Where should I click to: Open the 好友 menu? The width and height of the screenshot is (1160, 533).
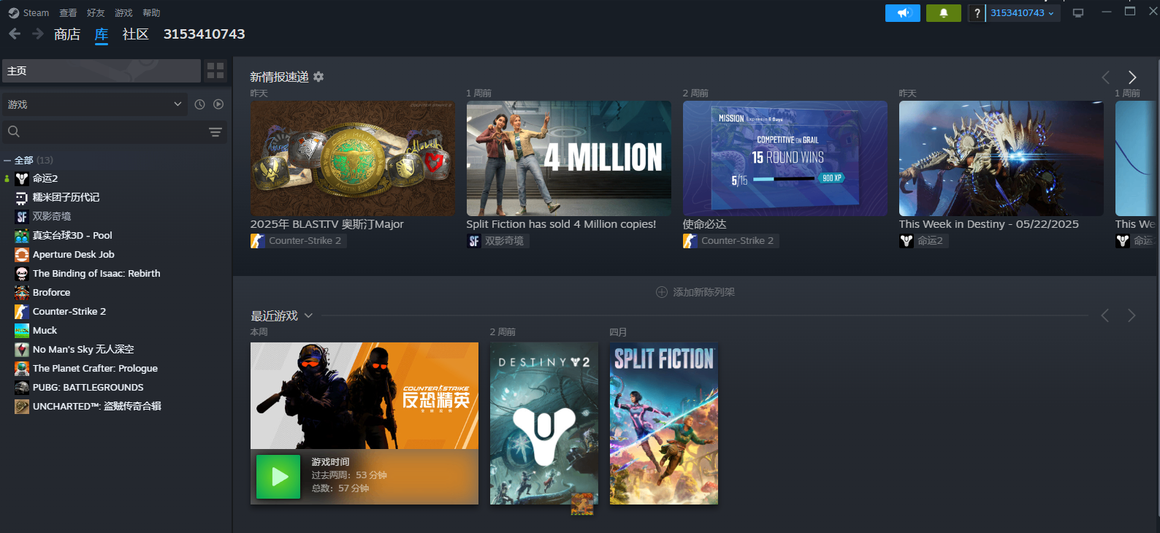pos(95,13)
